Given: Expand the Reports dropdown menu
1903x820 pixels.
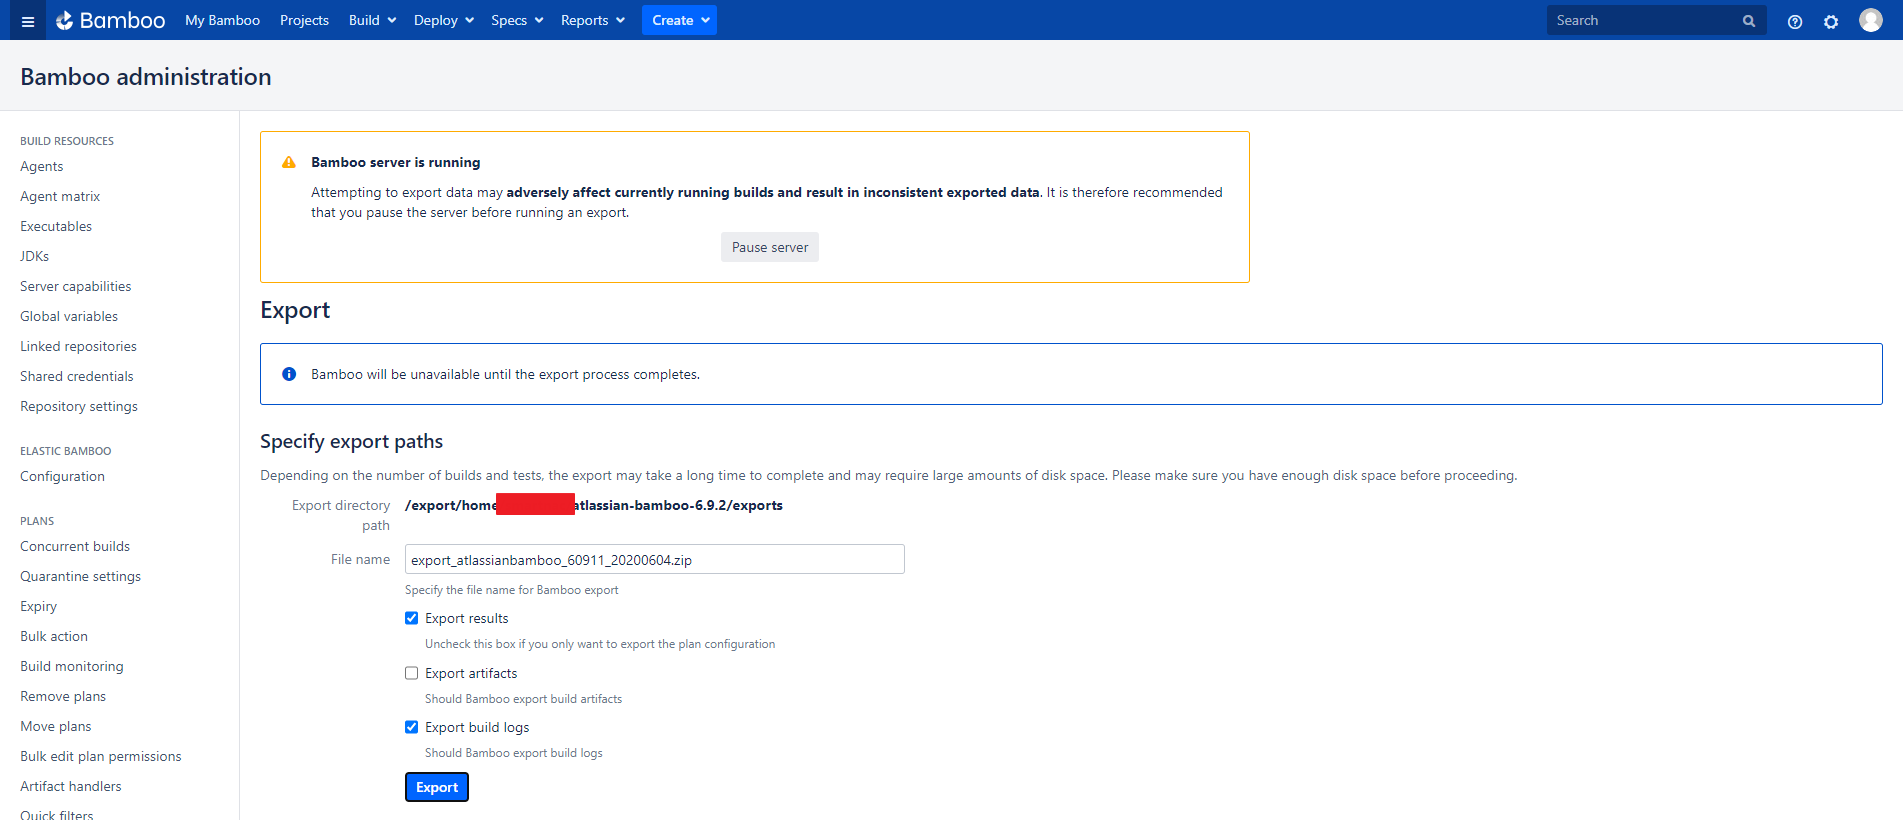Looking at the screenshot, I should 593,20.
